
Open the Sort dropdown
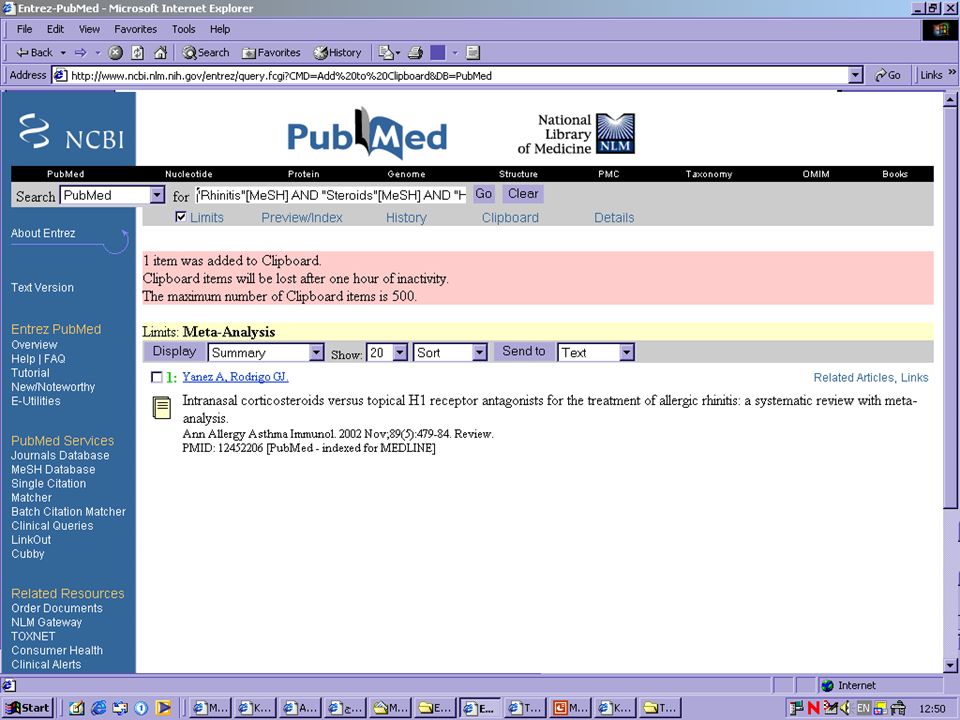tap(480, 353)
